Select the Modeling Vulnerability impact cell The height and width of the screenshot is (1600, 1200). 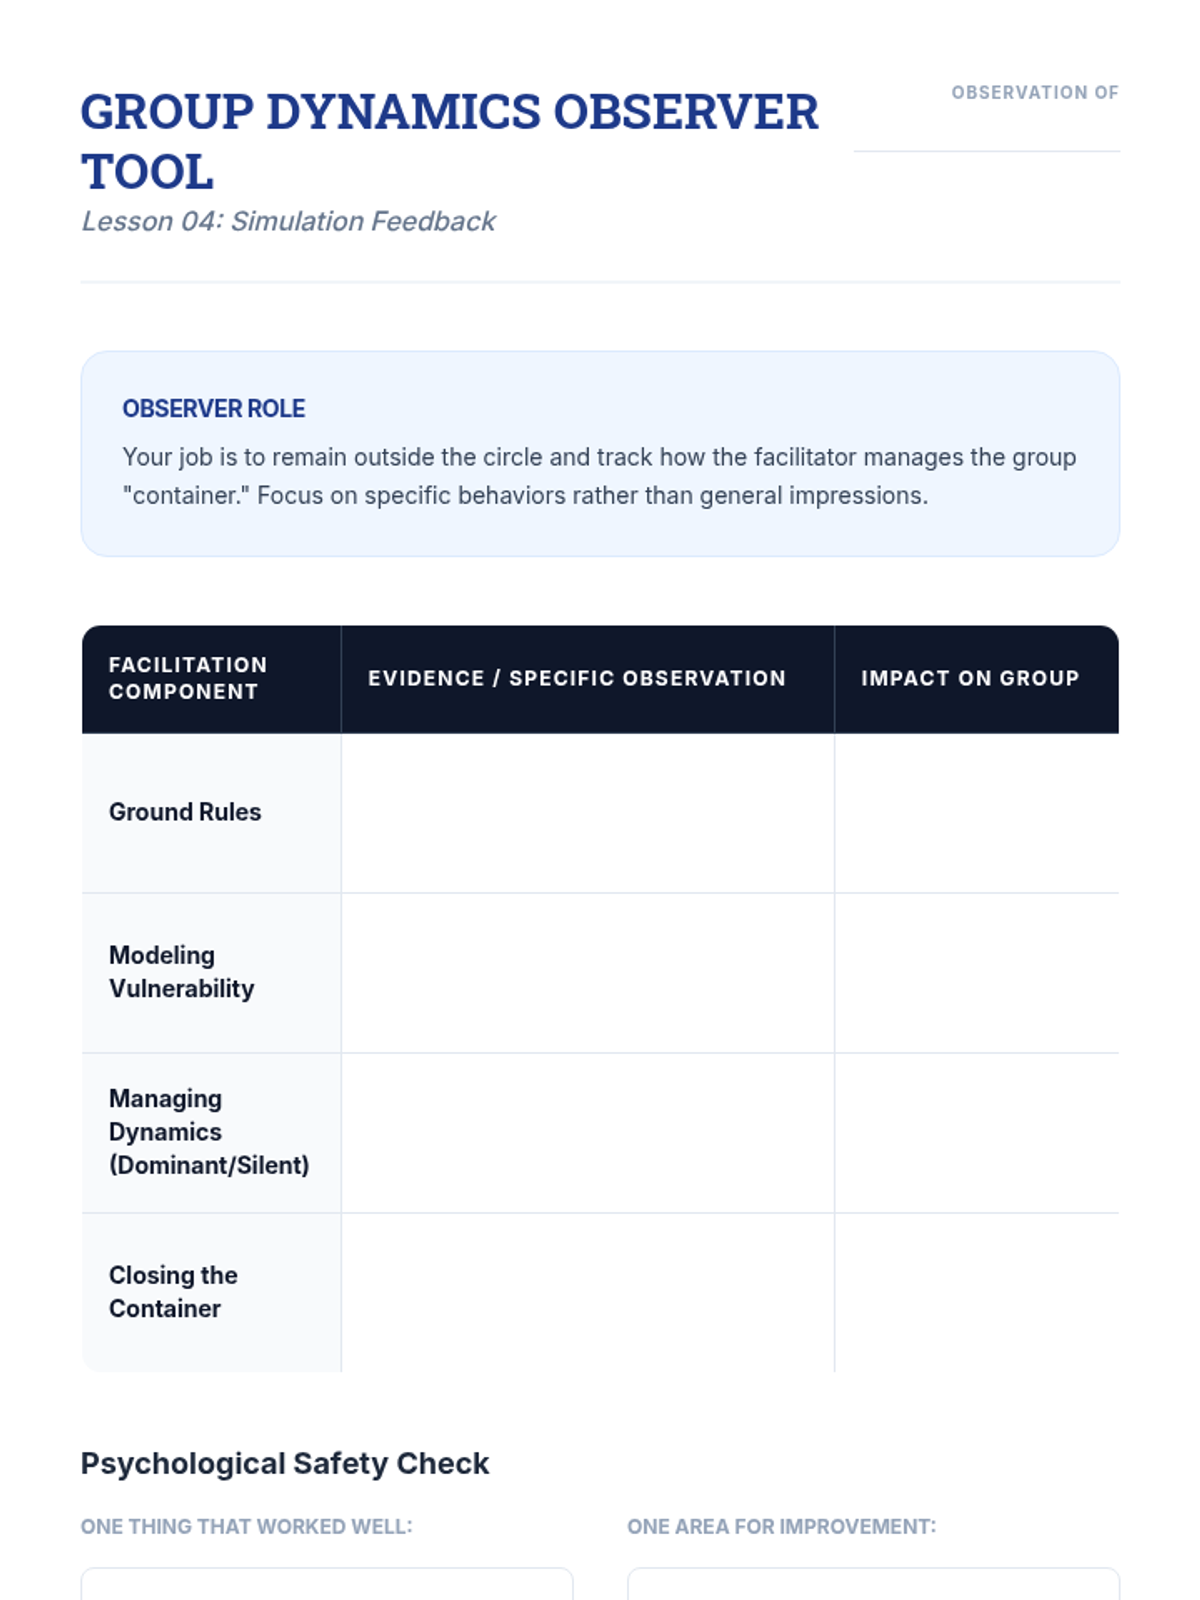tap(977, 973)
